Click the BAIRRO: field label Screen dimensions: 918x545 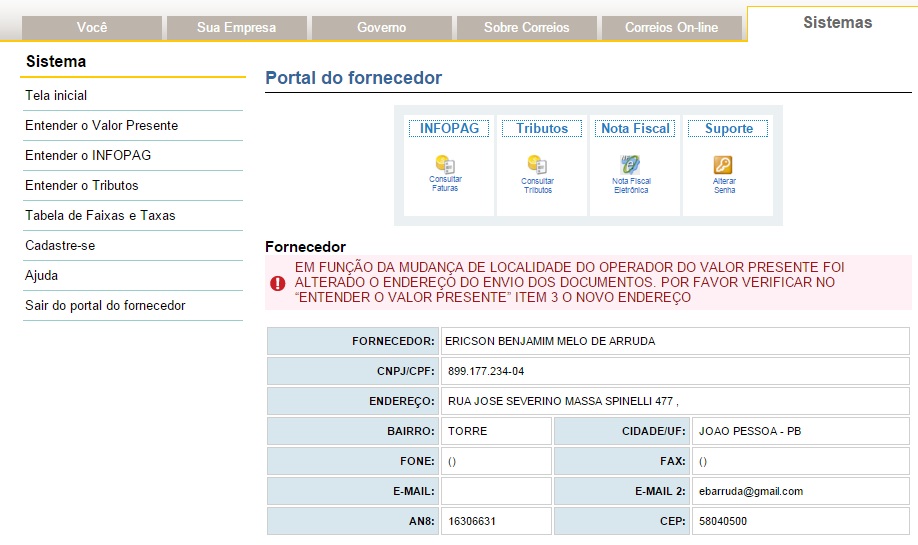click(410, 431)
